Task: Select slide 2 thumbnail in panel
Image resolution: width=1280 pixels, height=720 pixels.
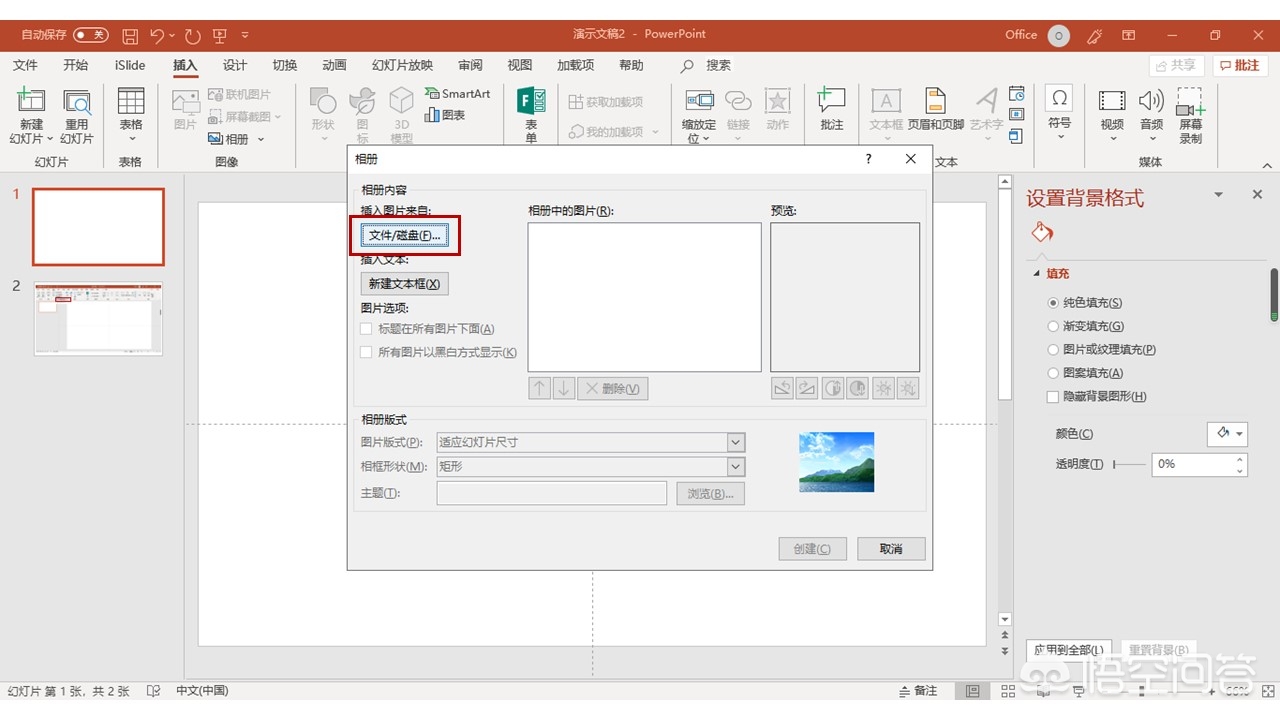Action: click(98, 318)
